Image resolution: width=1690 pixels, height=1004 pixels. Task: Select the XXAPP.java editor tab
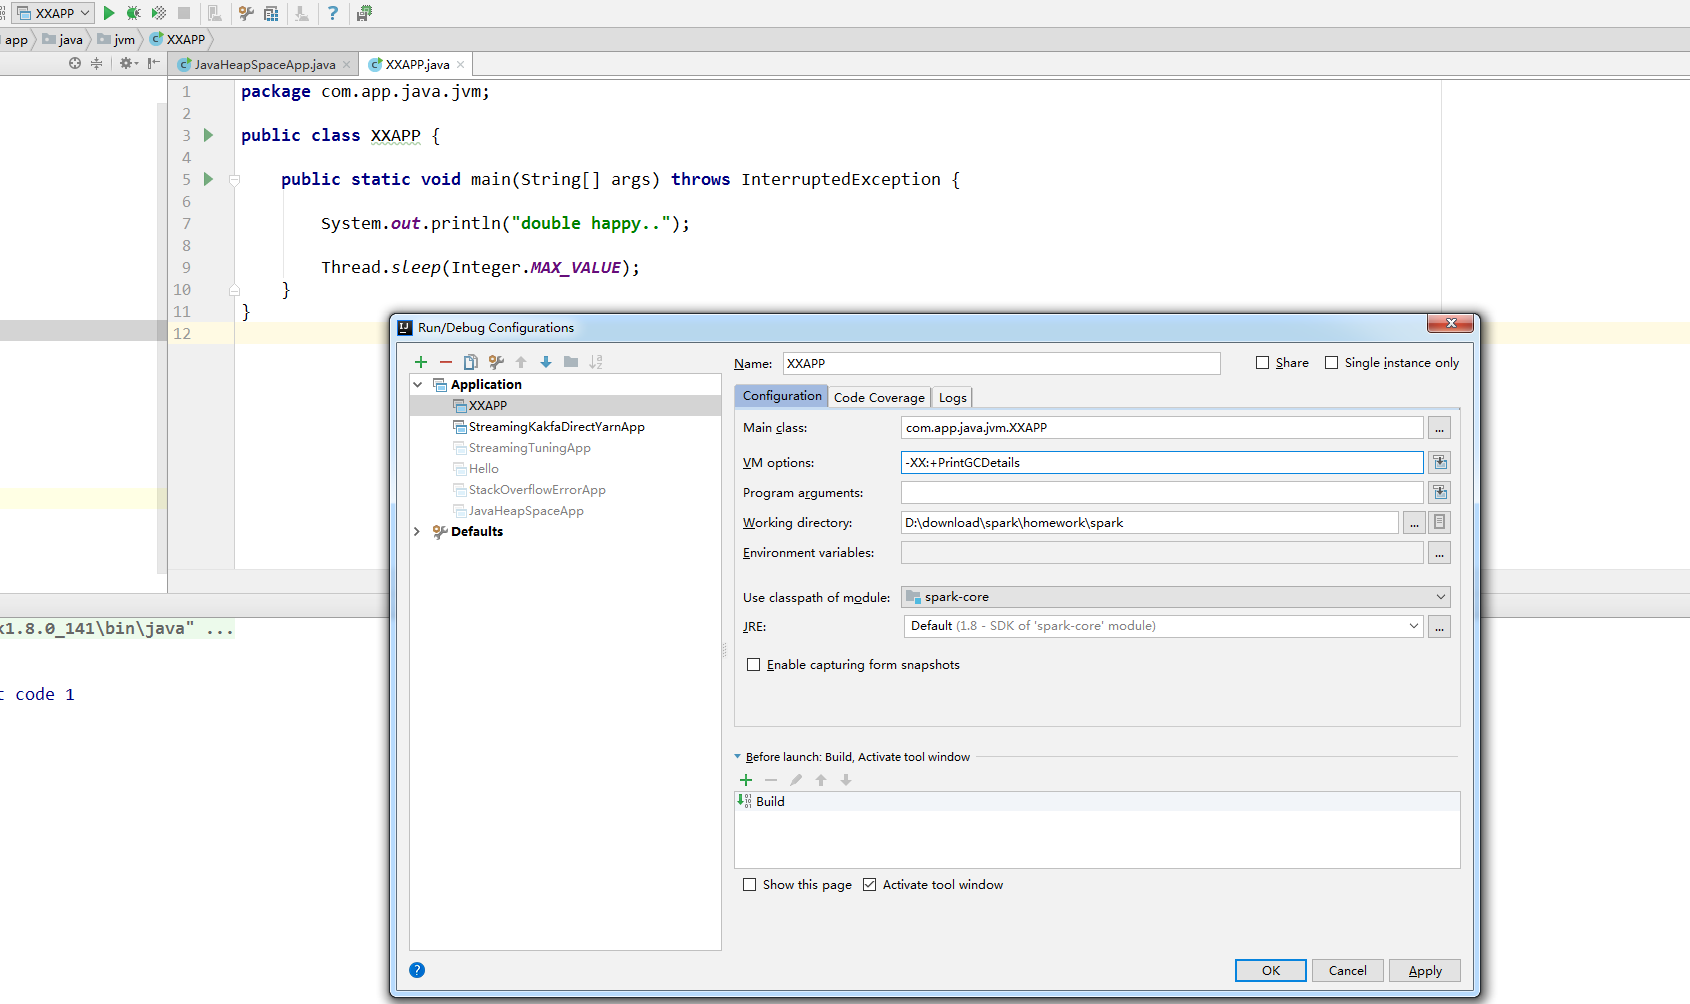point(417,65)
